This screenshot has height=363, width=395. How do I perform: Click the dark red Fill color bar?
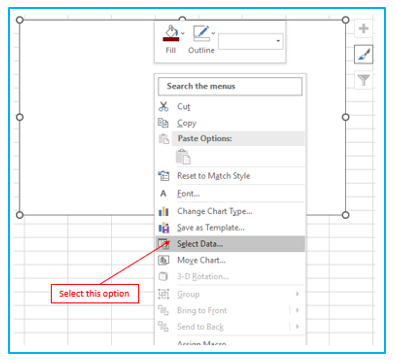[x=171, y=39]
